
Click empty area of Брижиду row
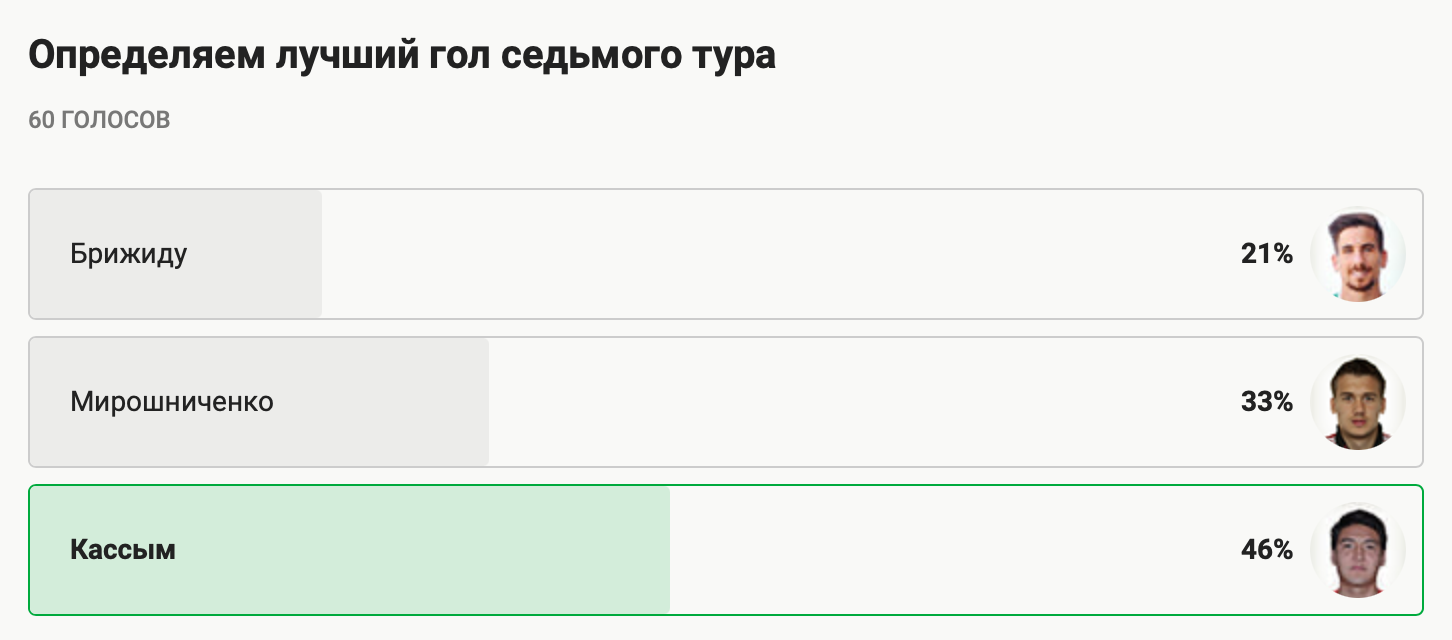pyautogui.click(x=780, y=254)
